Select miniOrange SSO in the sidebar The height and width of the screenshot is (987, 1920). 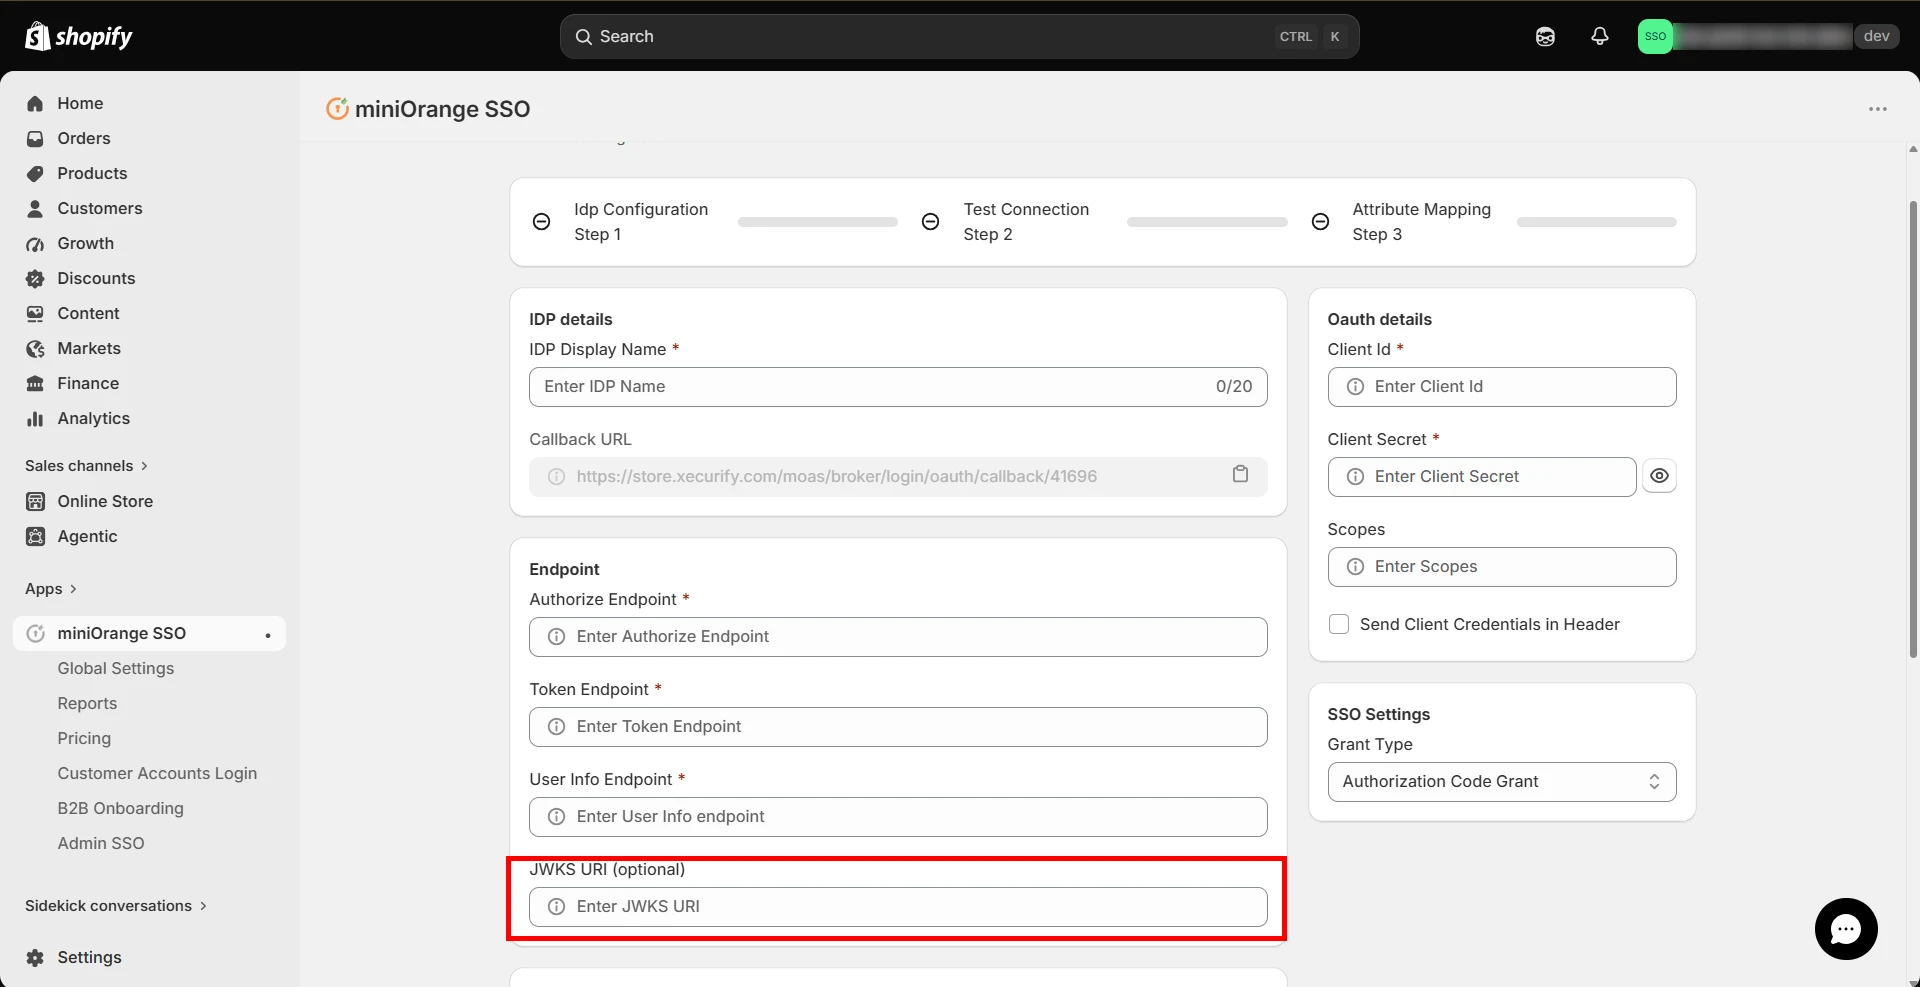point(149,634)
